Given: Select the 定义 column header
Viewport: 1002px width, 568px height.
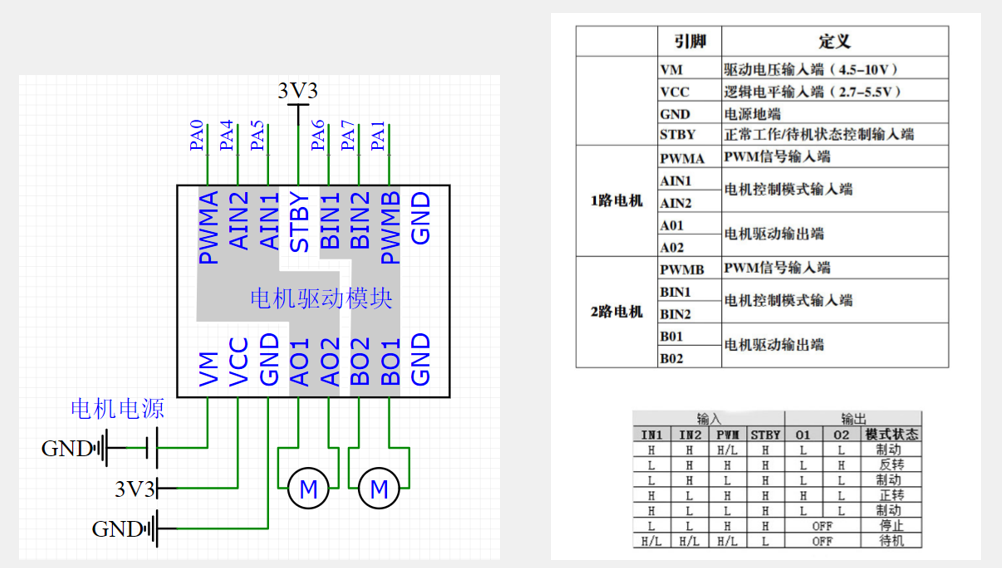Looking at the screenshot, I should coord(833,41).
